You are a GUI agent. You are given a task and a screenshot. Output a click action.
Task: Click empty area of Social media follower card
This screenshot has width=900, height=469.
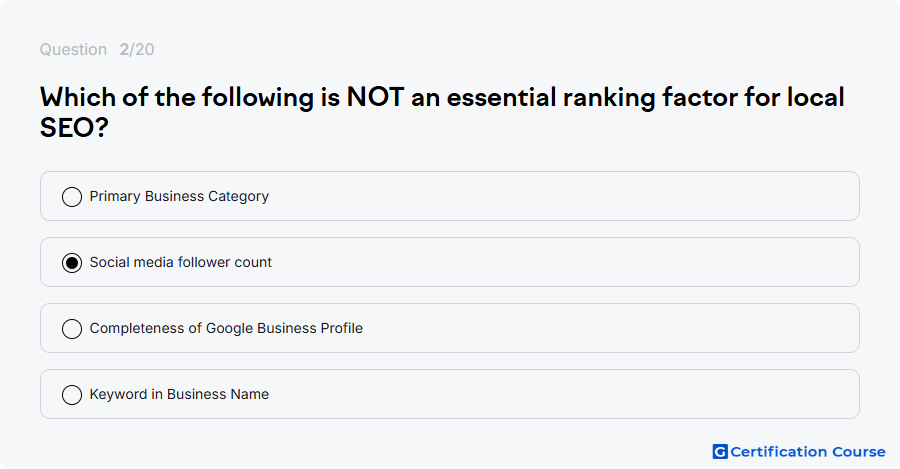click(x=562, y=262)
